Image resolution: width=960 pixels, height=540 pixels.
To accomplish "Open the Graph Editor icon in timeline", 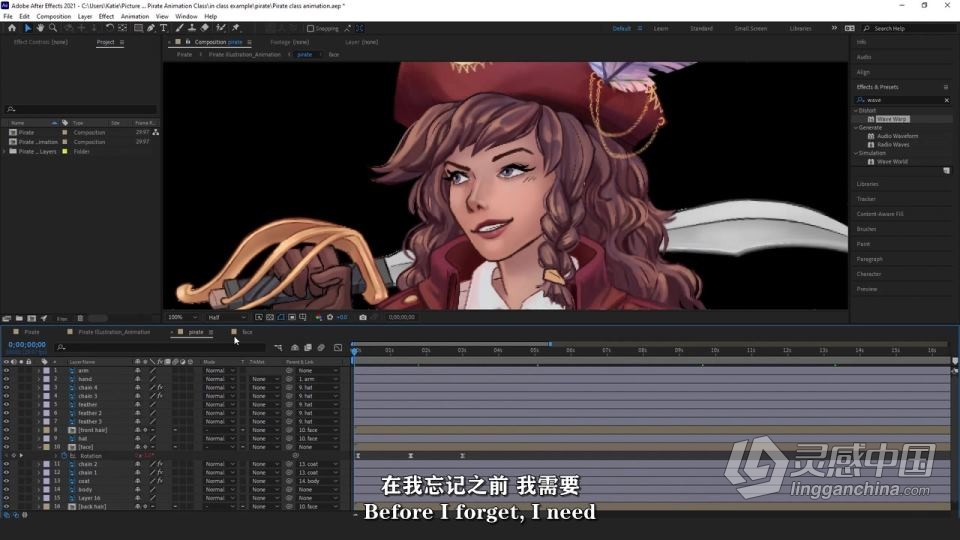I will [x=338, y=348].
